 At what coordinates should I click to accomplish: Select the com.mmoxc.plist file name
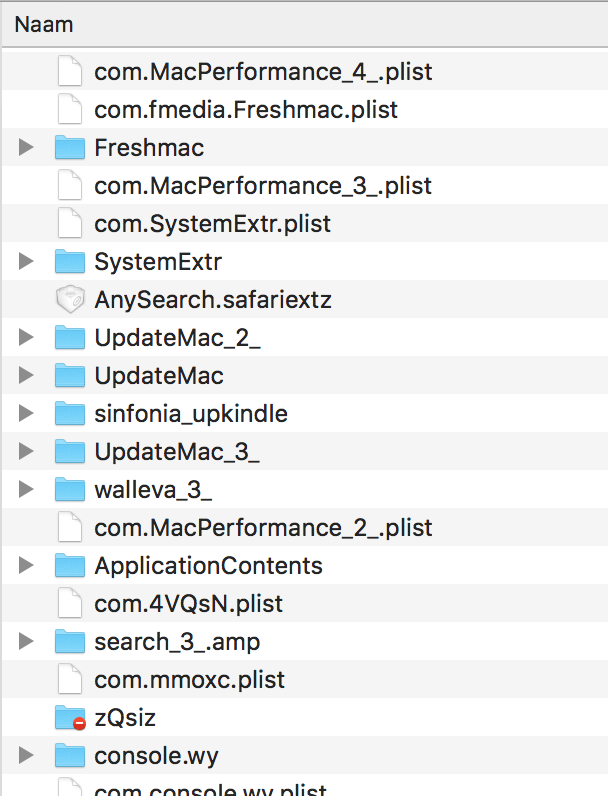[189, 680]
